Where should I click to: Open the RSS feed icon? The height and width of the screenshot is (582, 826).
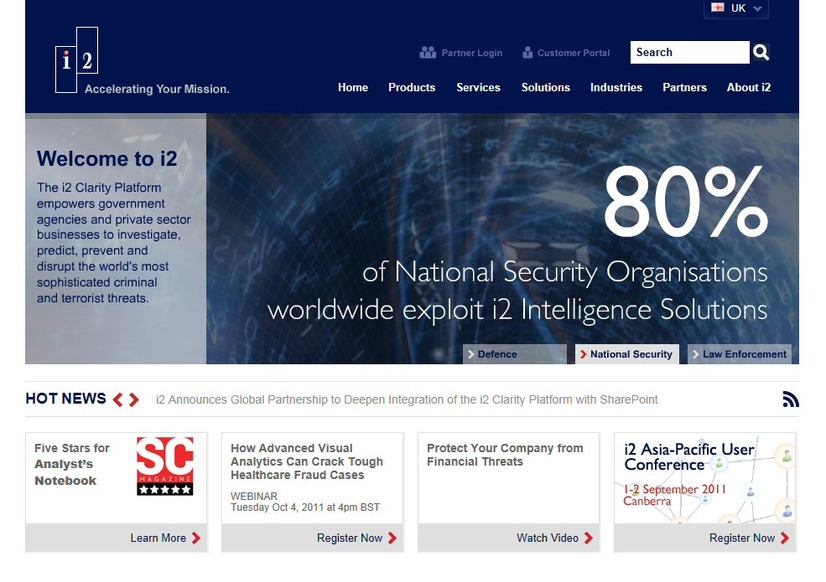pyautogui.click(x=790, y=399)
